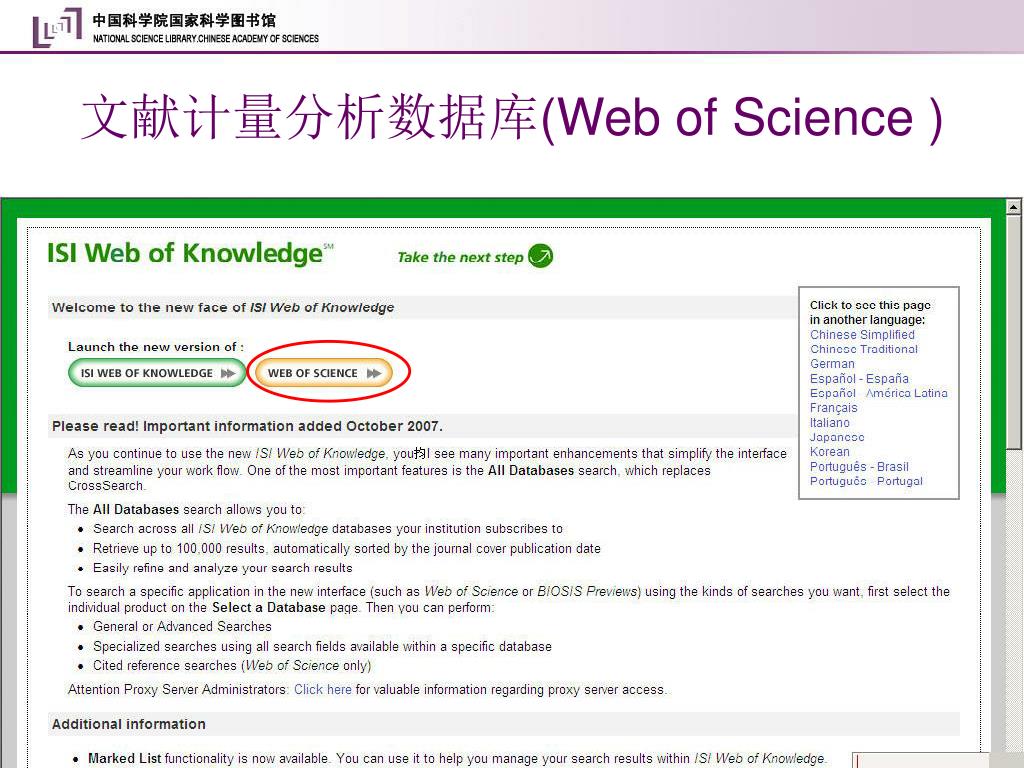
Task: Click the scrollbar up arrow
Action: pos(1014,207)
